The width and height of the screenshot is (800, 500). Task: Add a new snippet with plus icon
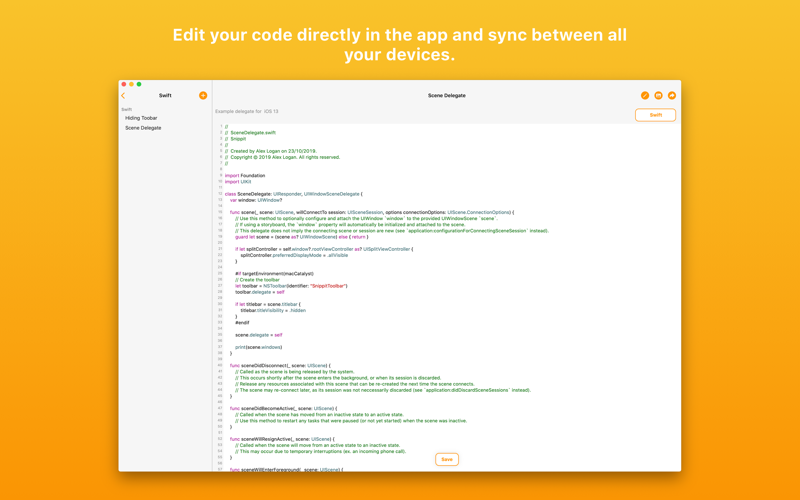click(203, 95)
